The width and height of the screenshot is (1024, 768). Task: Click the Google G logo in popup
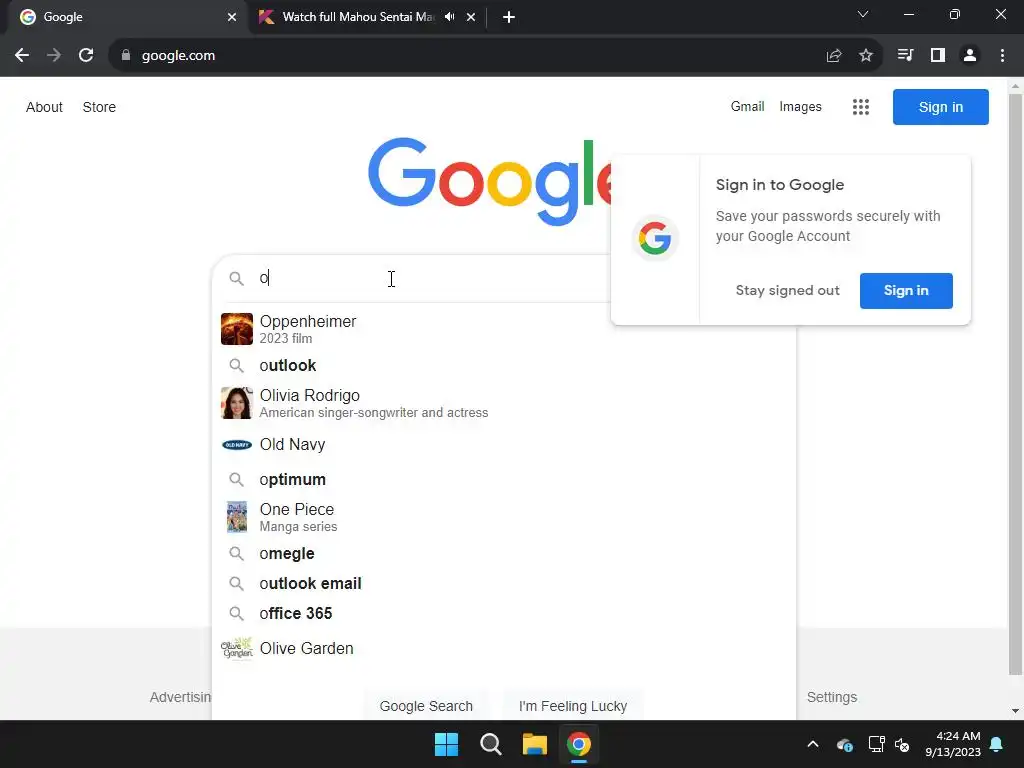click(655, 238)
